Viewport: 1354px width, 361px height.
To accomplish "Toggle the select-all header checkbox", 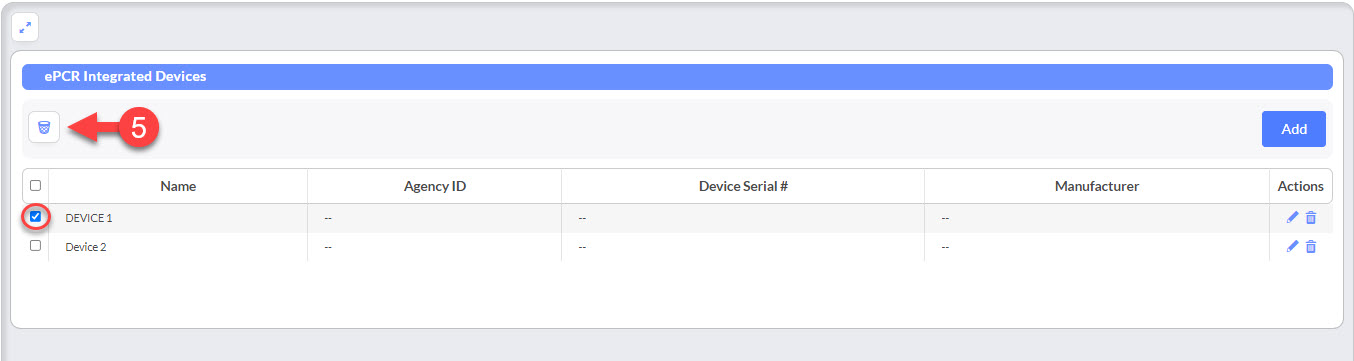I will [x=36, y=186].
